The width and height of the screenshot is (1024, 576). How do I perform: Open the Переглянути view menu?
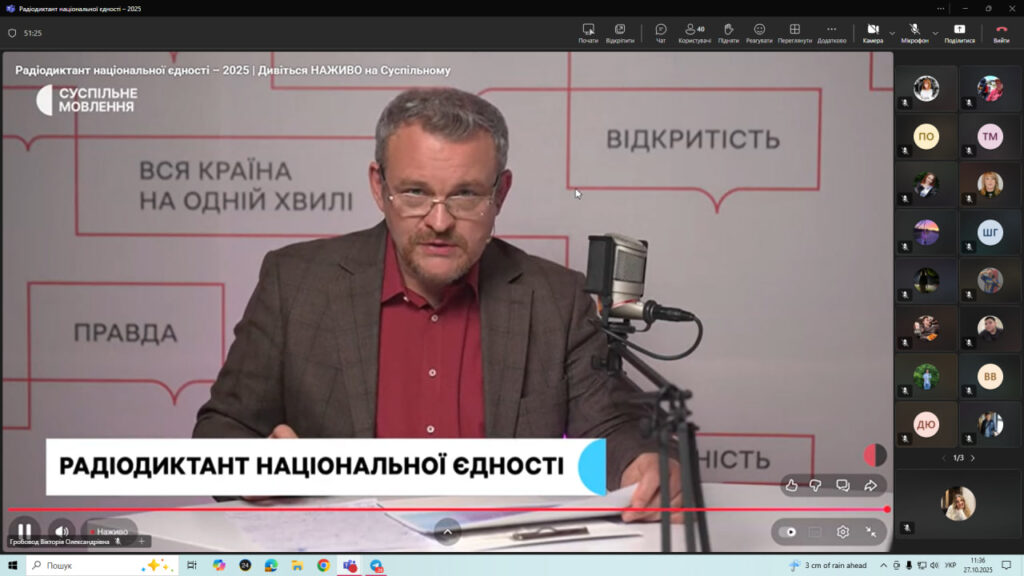(x=794, y=33)
